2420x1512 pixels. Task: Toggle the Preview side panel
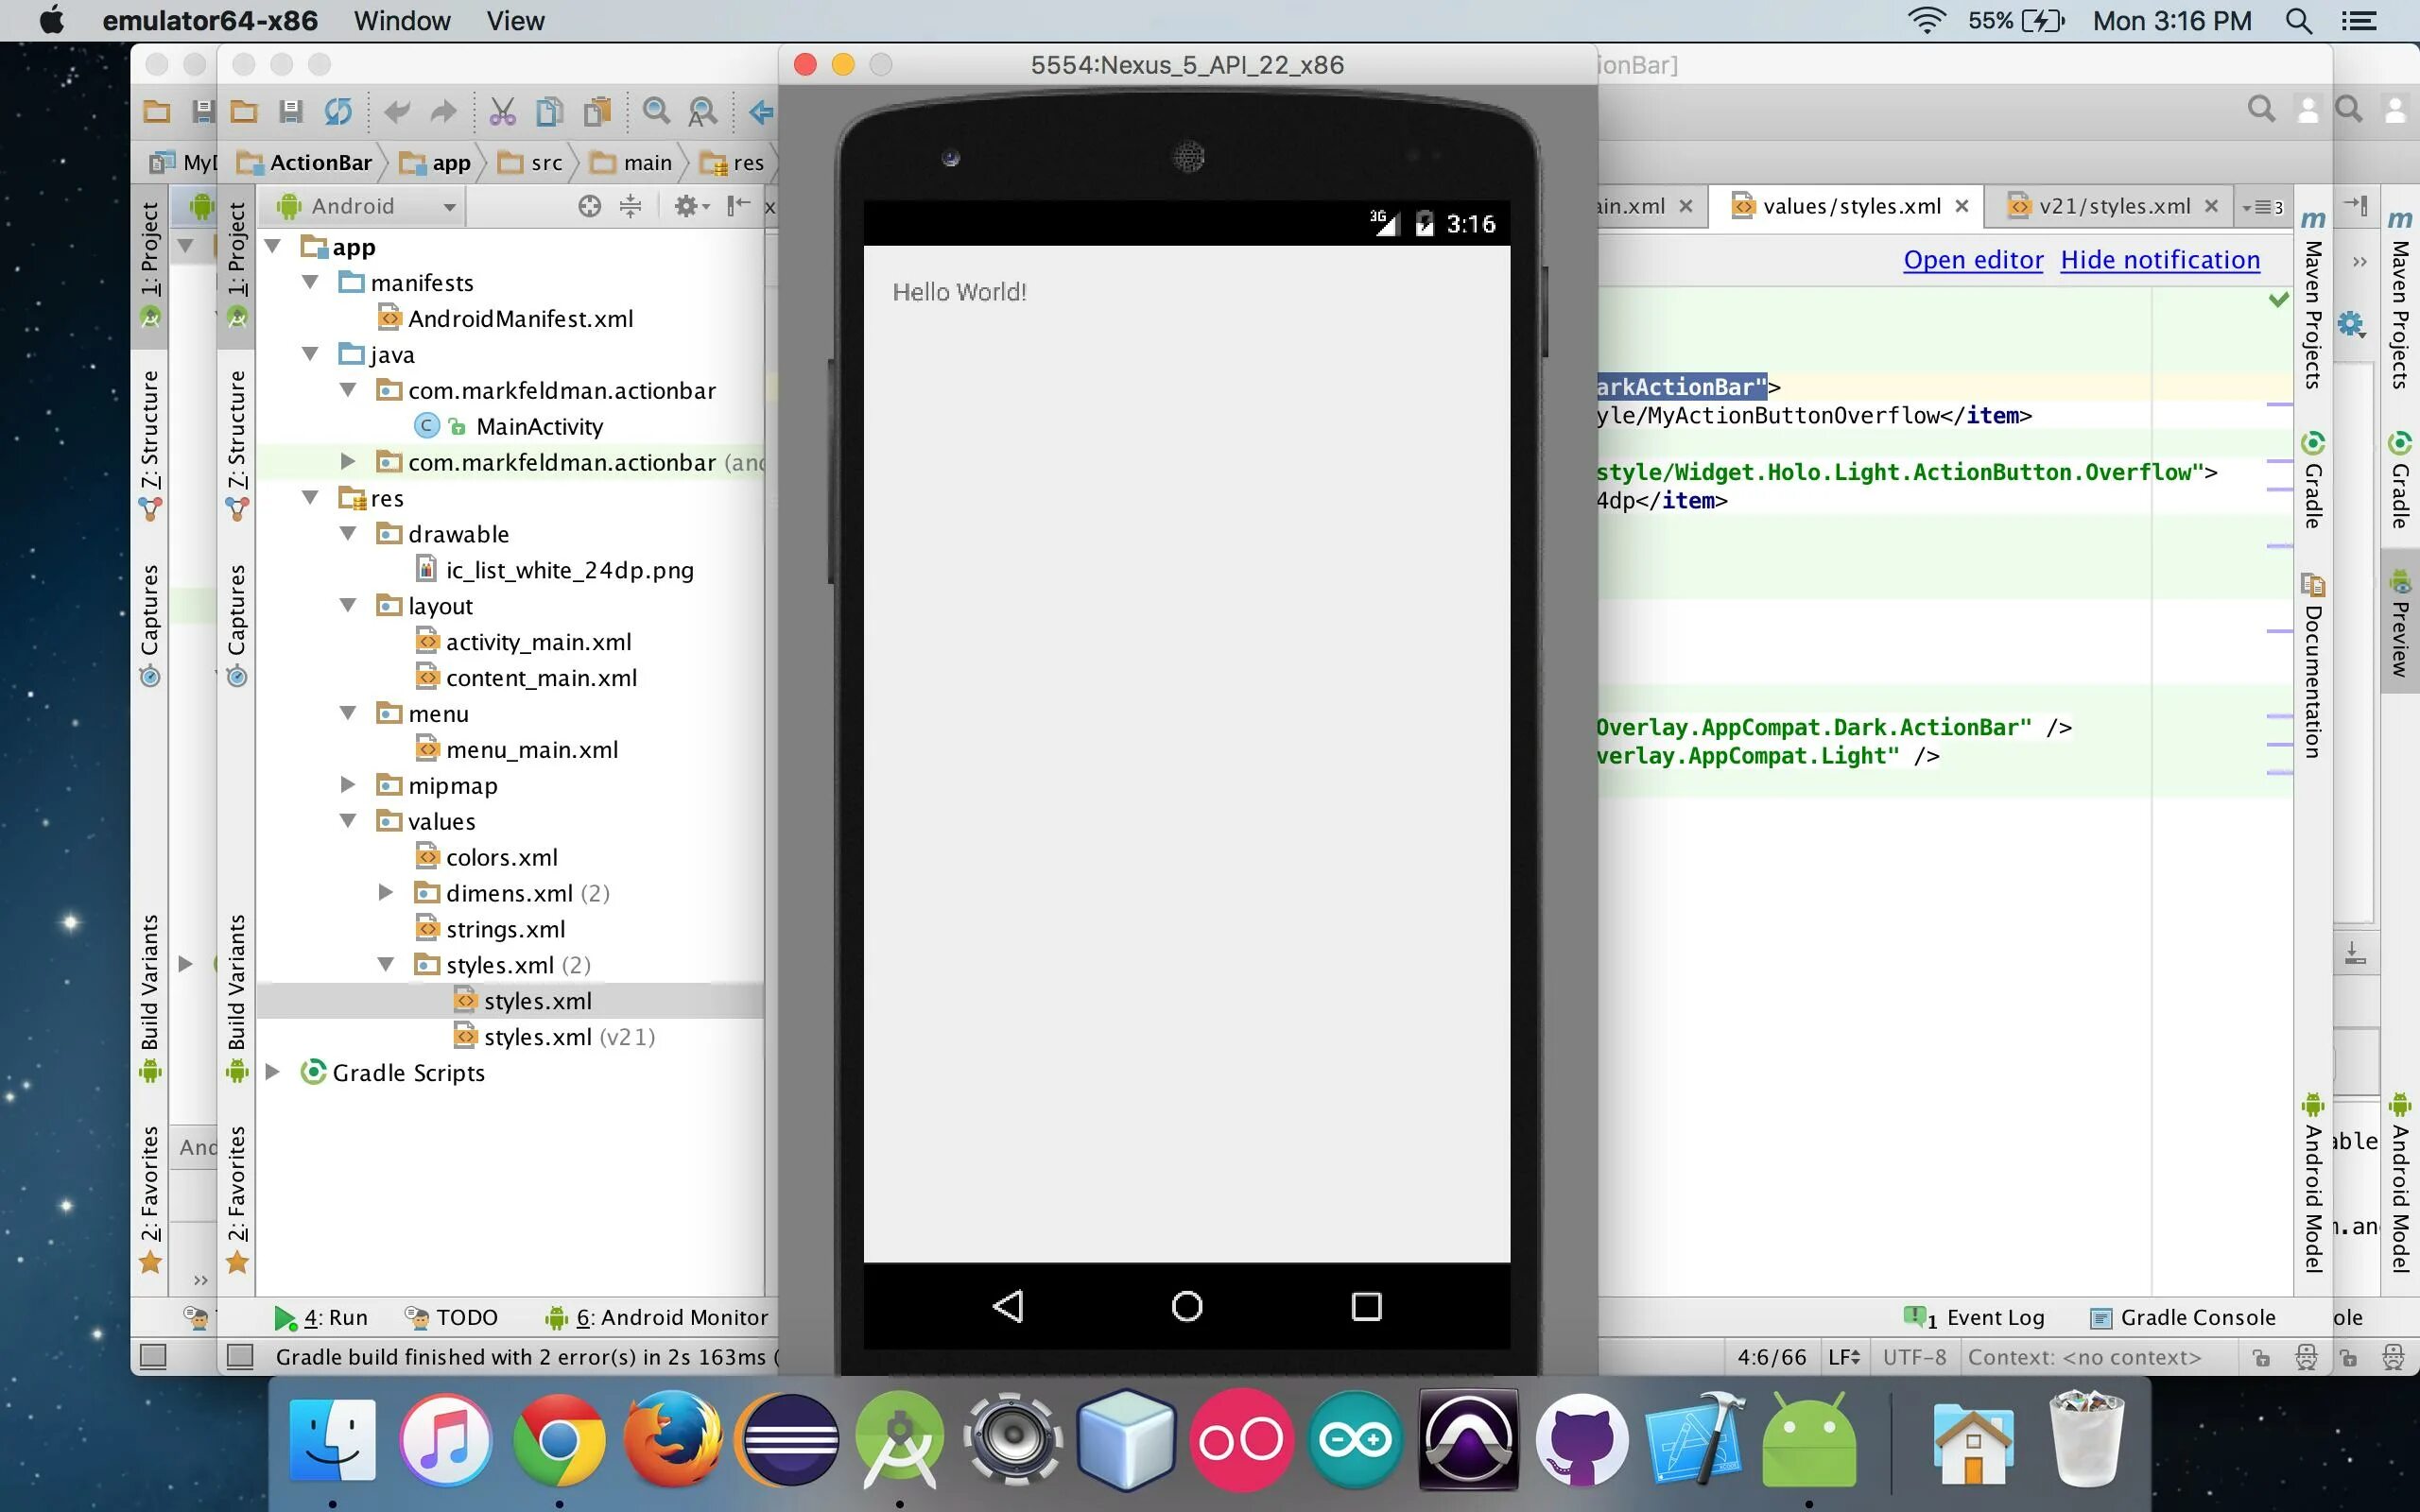[x=2399, y=623]
